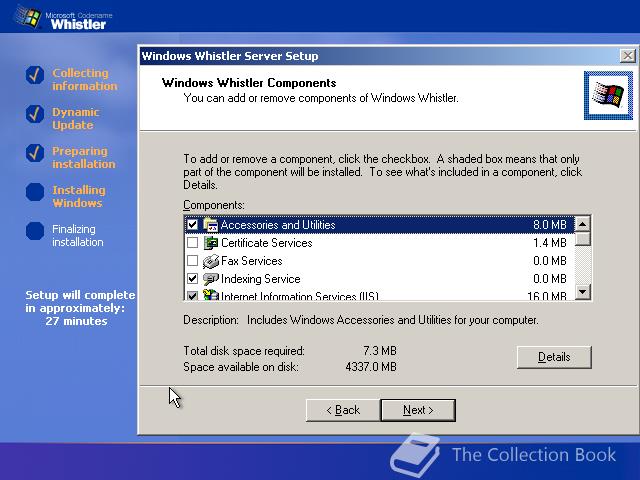Select the Indexing Service list entry
640x480 pixels.
point(260,279)
